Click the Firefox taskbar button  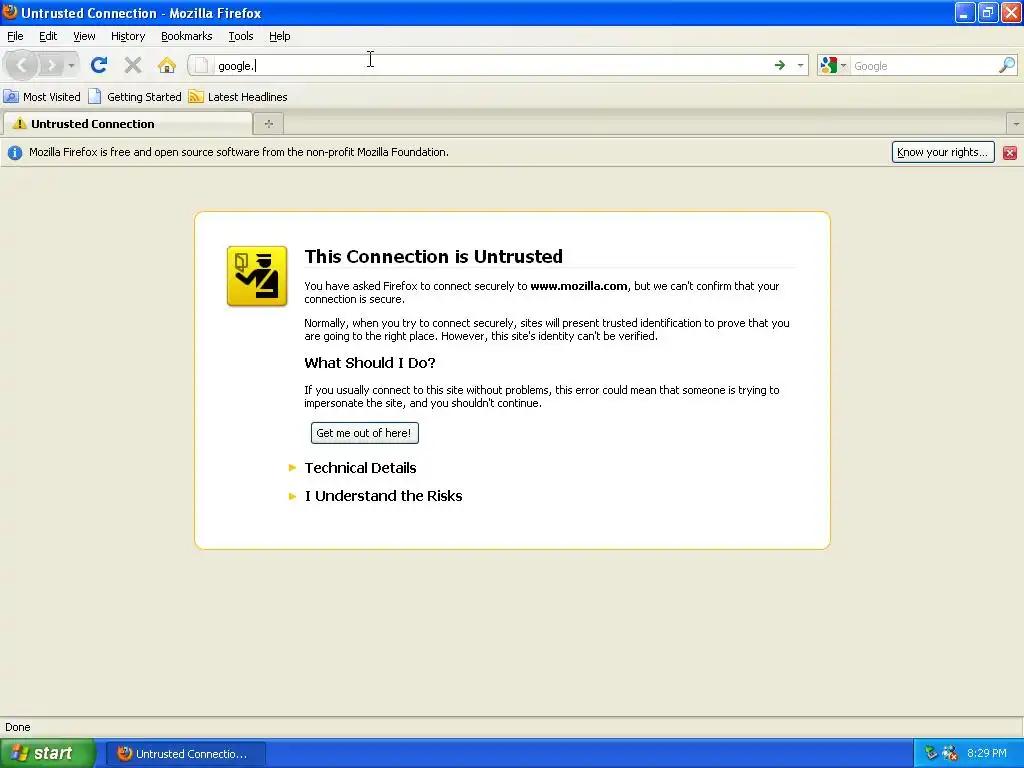click(x=185, y=754)
